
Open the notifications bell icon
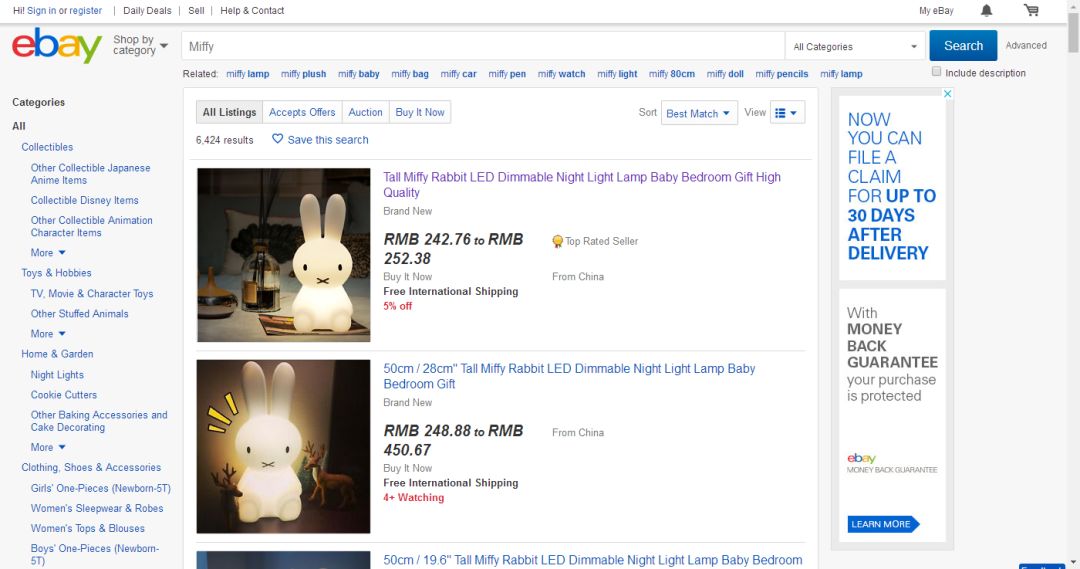[x=986, y=10]
